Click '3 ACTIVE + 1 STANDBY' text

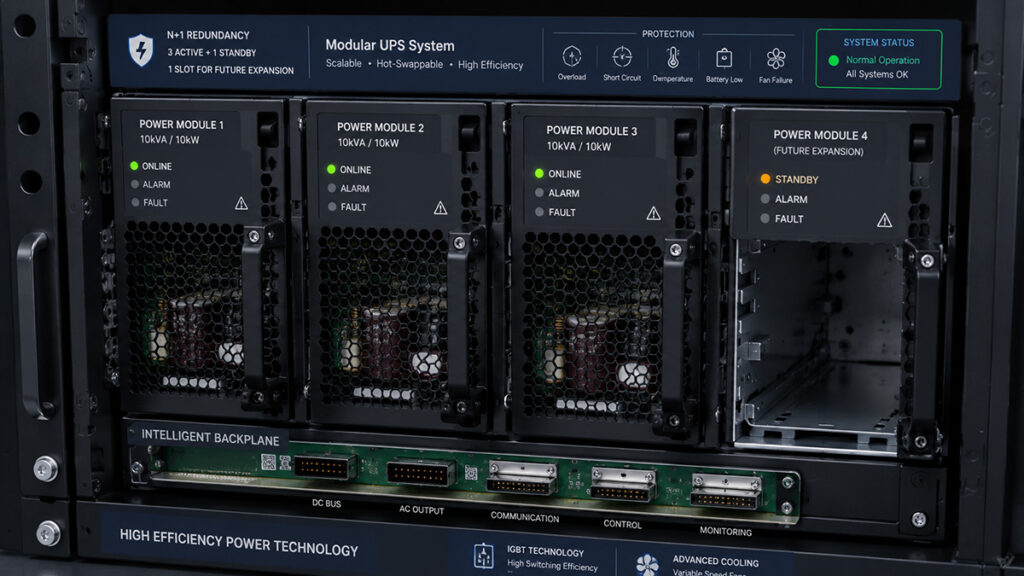click(x=212, y=52)
